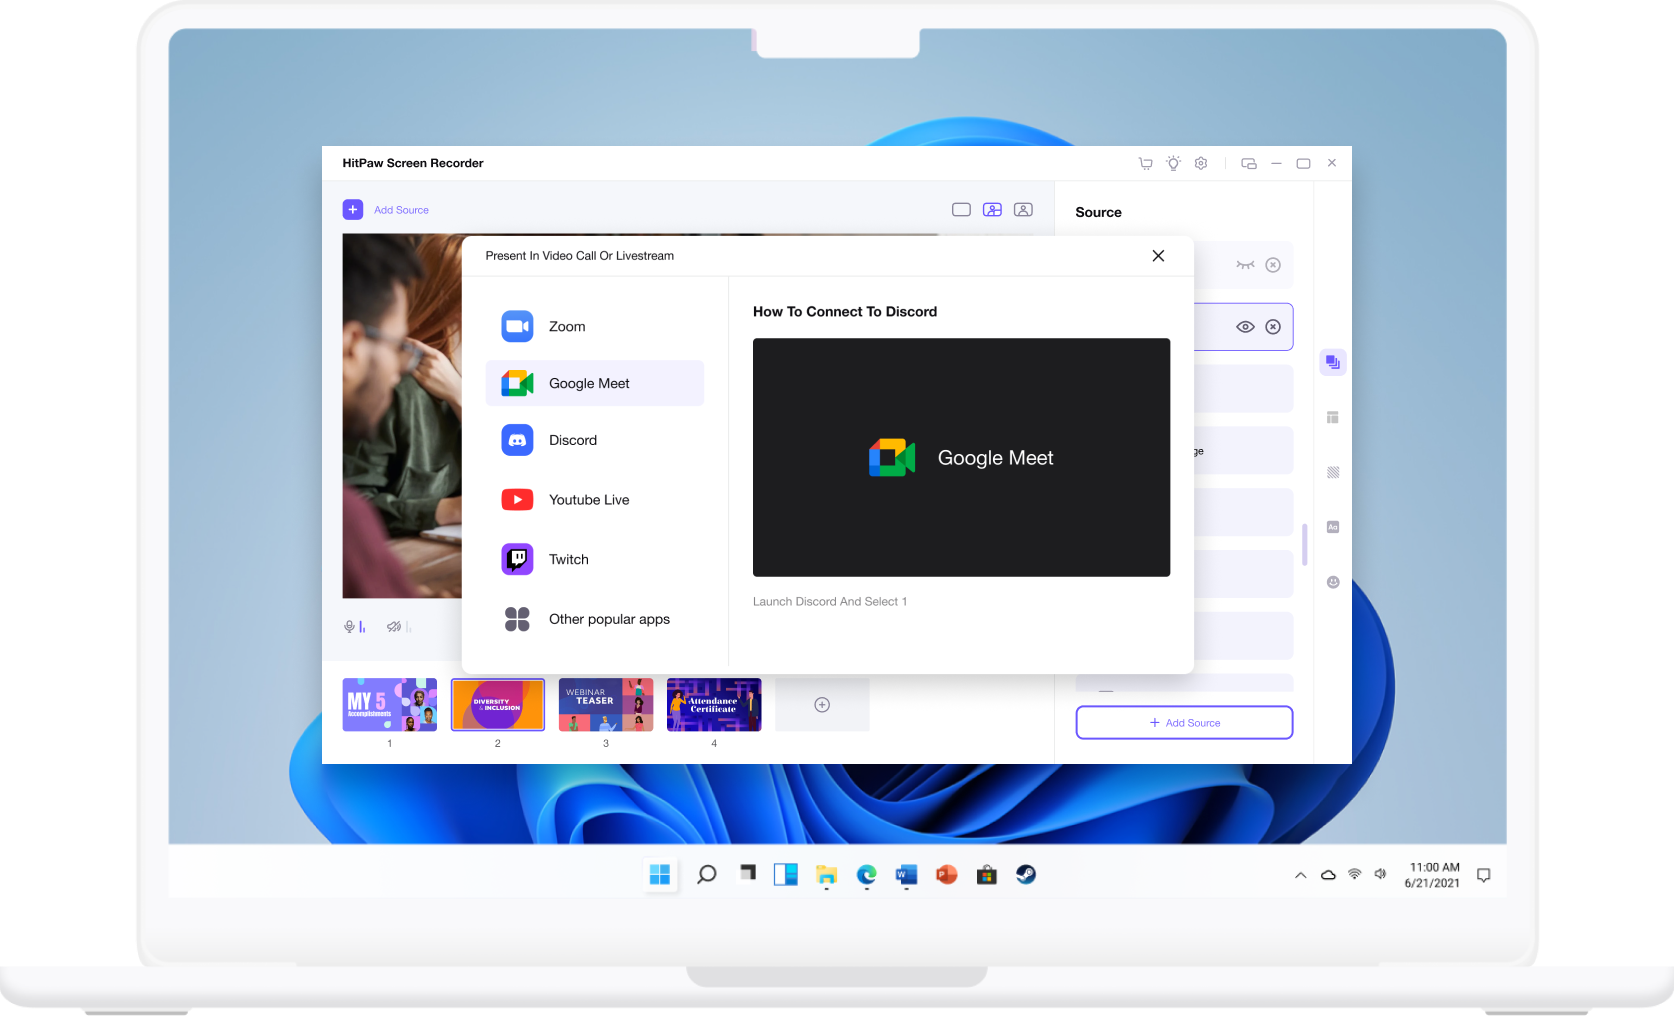Add a new scene with plus tile
The image size is (1674, 1016).
pyautogui.click(x=822, y=705)
